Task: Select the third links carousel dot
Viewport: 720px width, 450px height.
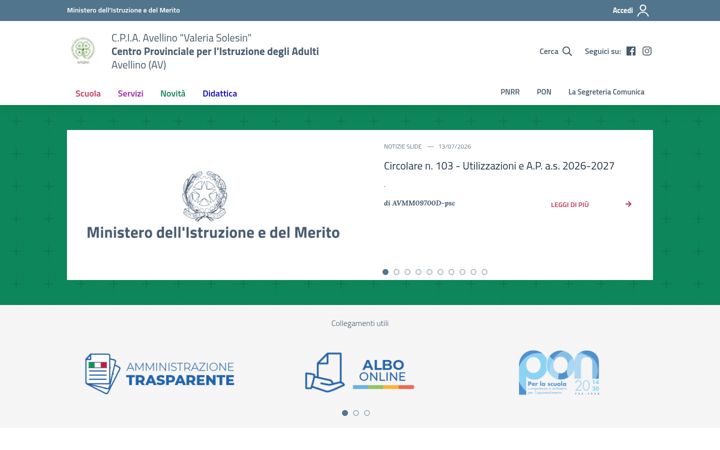Action: (367, 413)
